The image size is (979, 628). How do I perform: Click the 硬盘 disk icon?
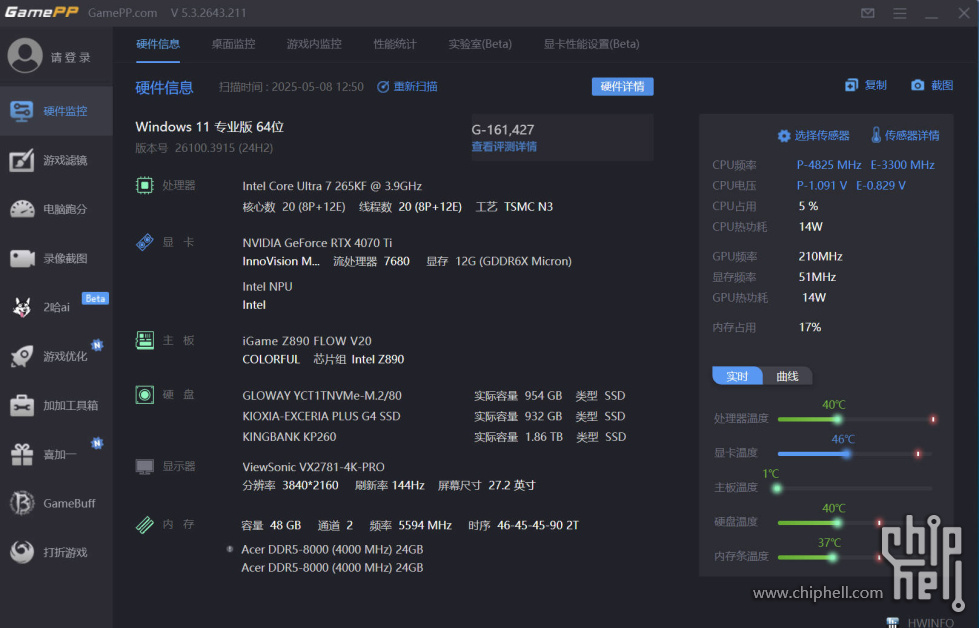(145, 395)
